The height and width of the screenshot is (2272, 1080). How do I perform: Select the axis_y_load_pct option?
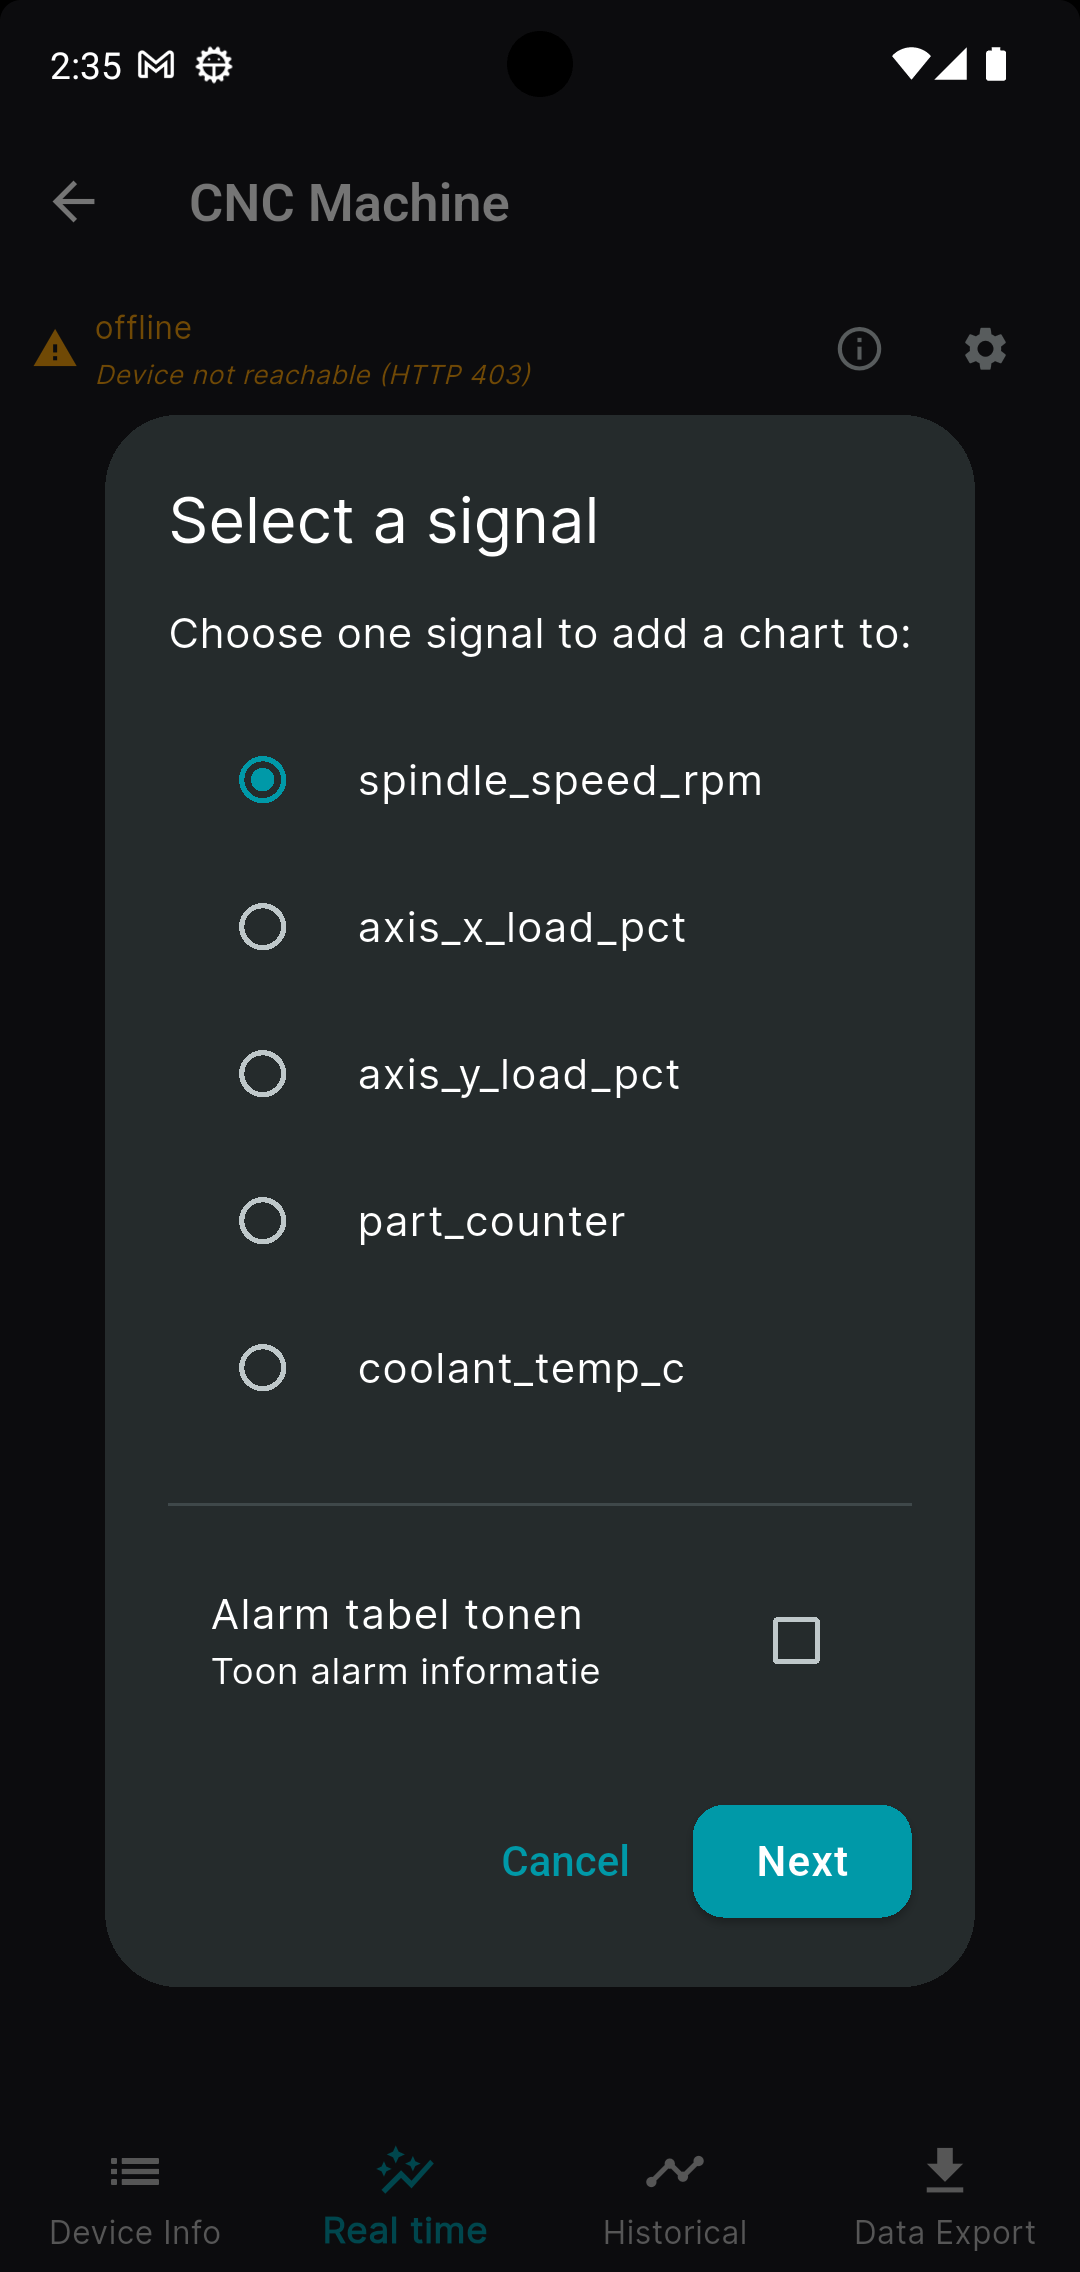[x=262, y=1074]
